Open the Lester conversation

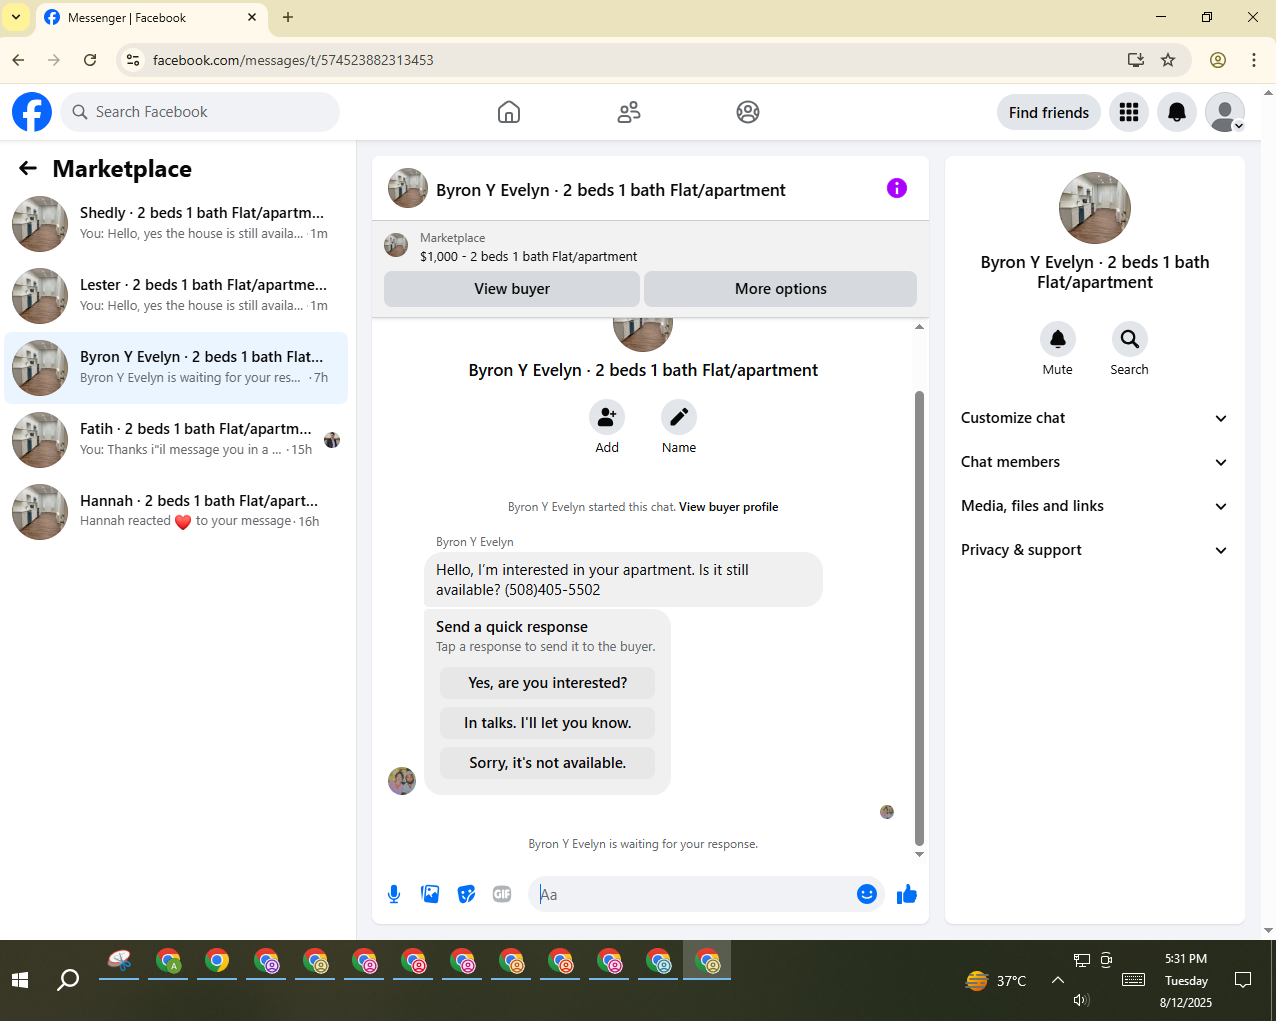pyautogui.click(x=176, y=296)
